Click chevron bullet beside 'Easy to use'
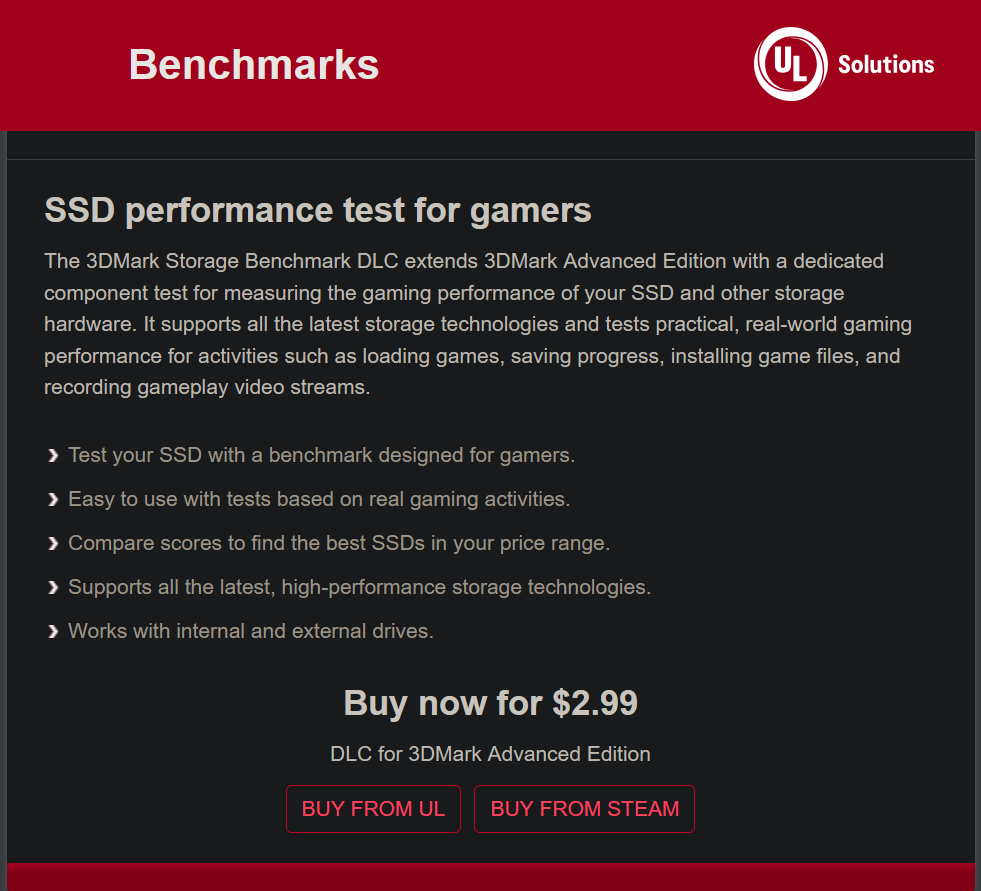The height and width of the screenshot is (891, 981). click(x=53, y=499)
